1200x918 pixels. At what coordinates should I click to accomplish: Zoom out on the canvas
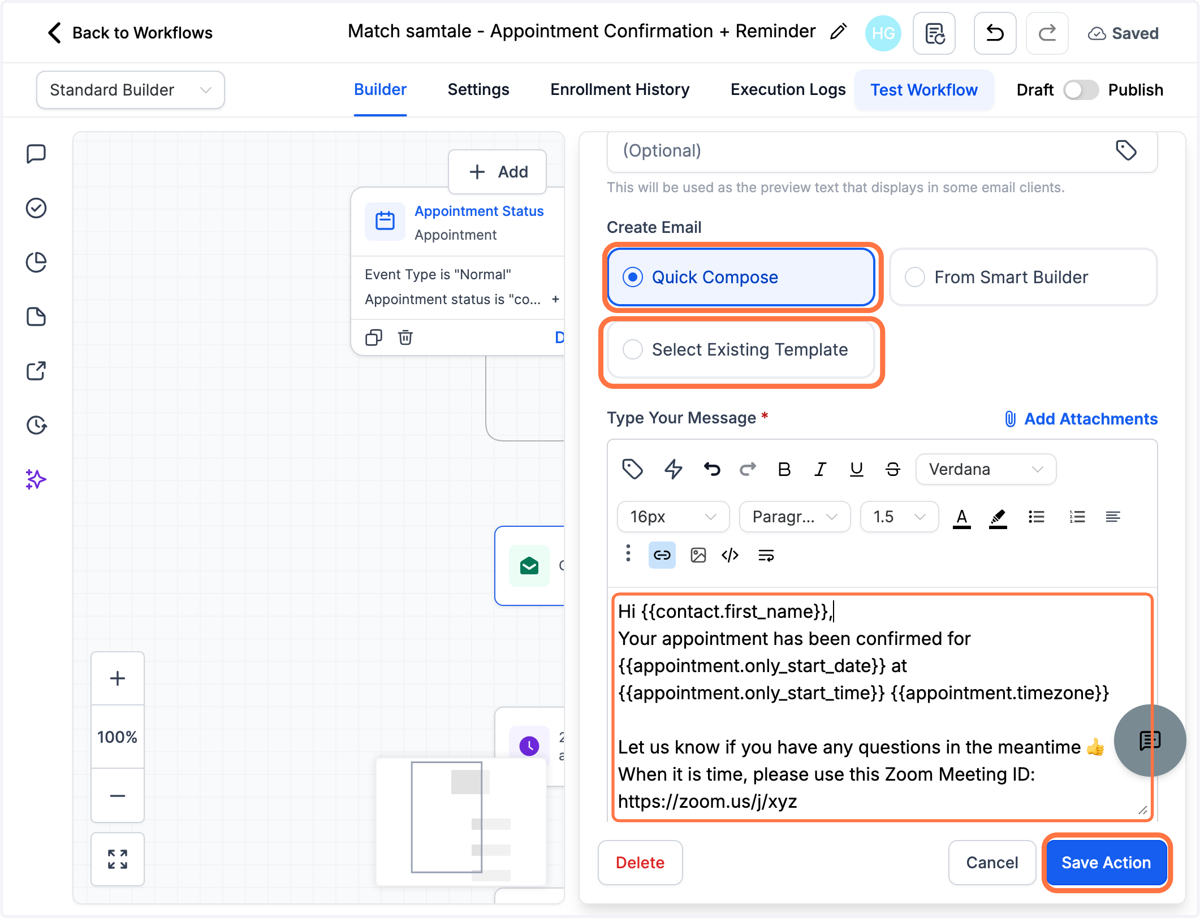click(x=117, y=796)
